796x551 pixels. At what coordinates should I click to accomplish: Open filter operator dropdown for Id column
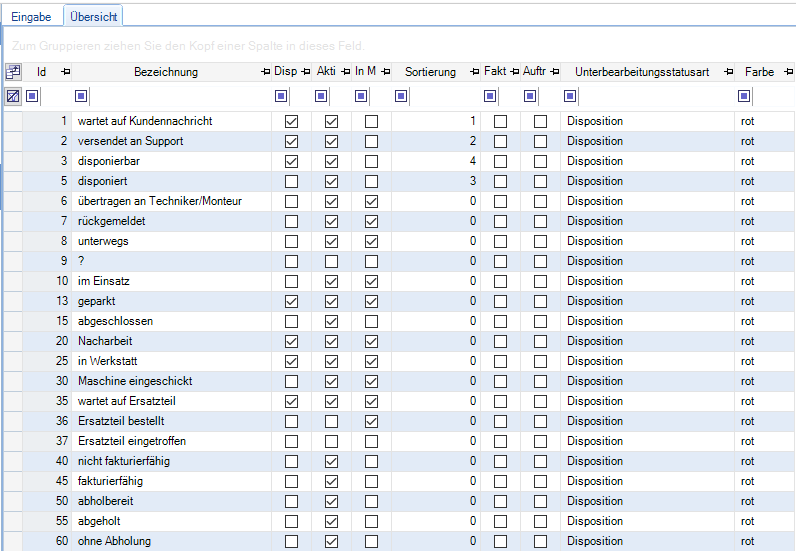tap(32, 97)
